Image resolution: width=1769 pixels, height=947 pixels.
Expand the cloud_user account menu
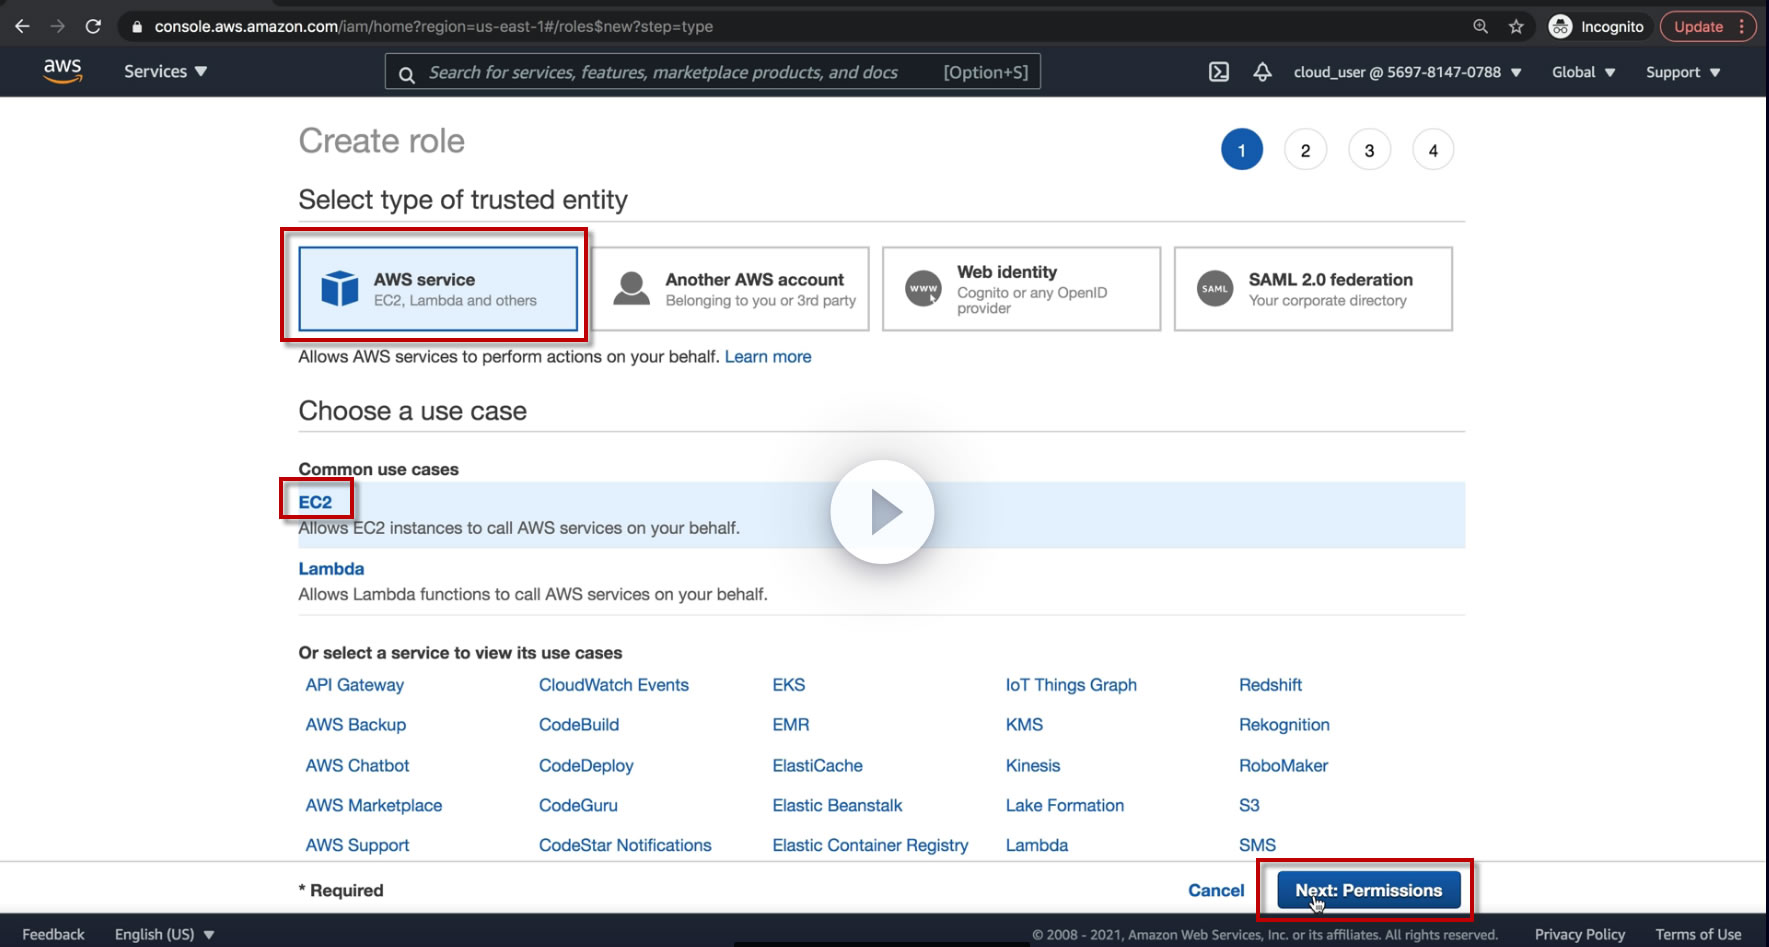pos(1407,72)
